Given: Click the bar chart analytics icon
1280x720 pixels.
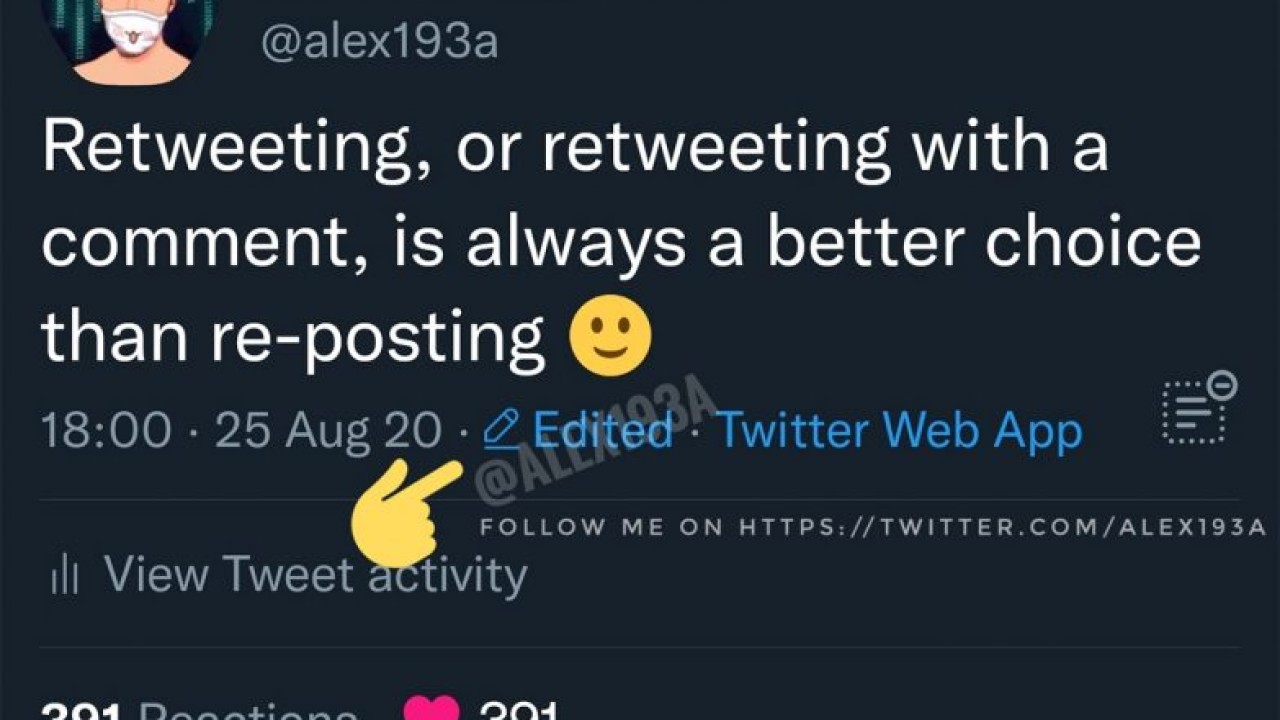Looking at the screenshot, I should (64, 575).
